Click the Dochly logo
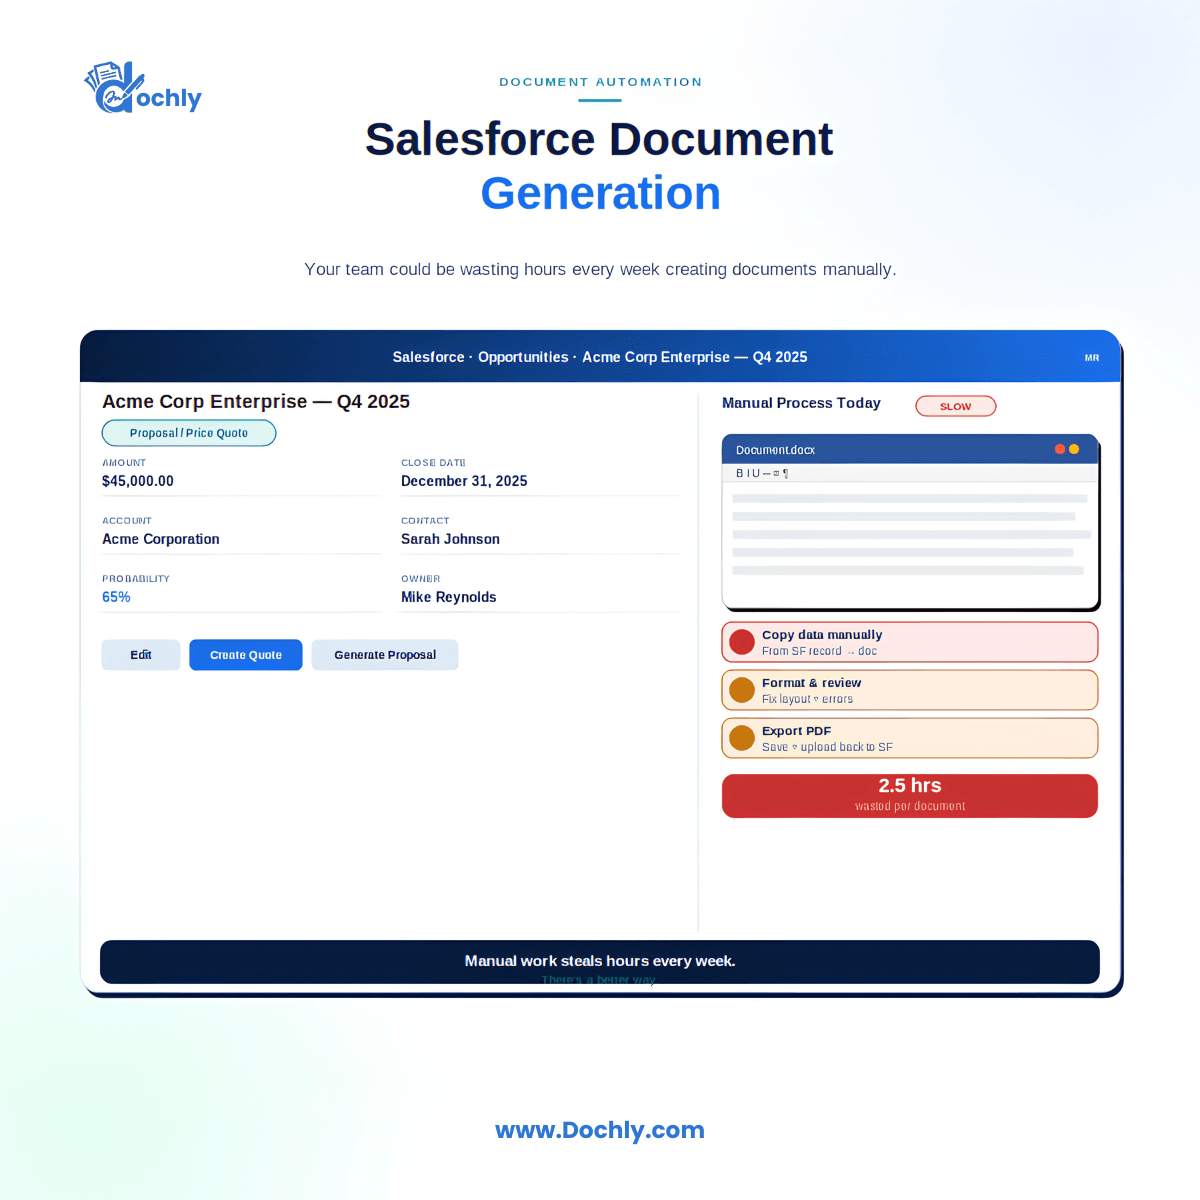This screenshot has width=1200, height=1200. pos(143,88)
